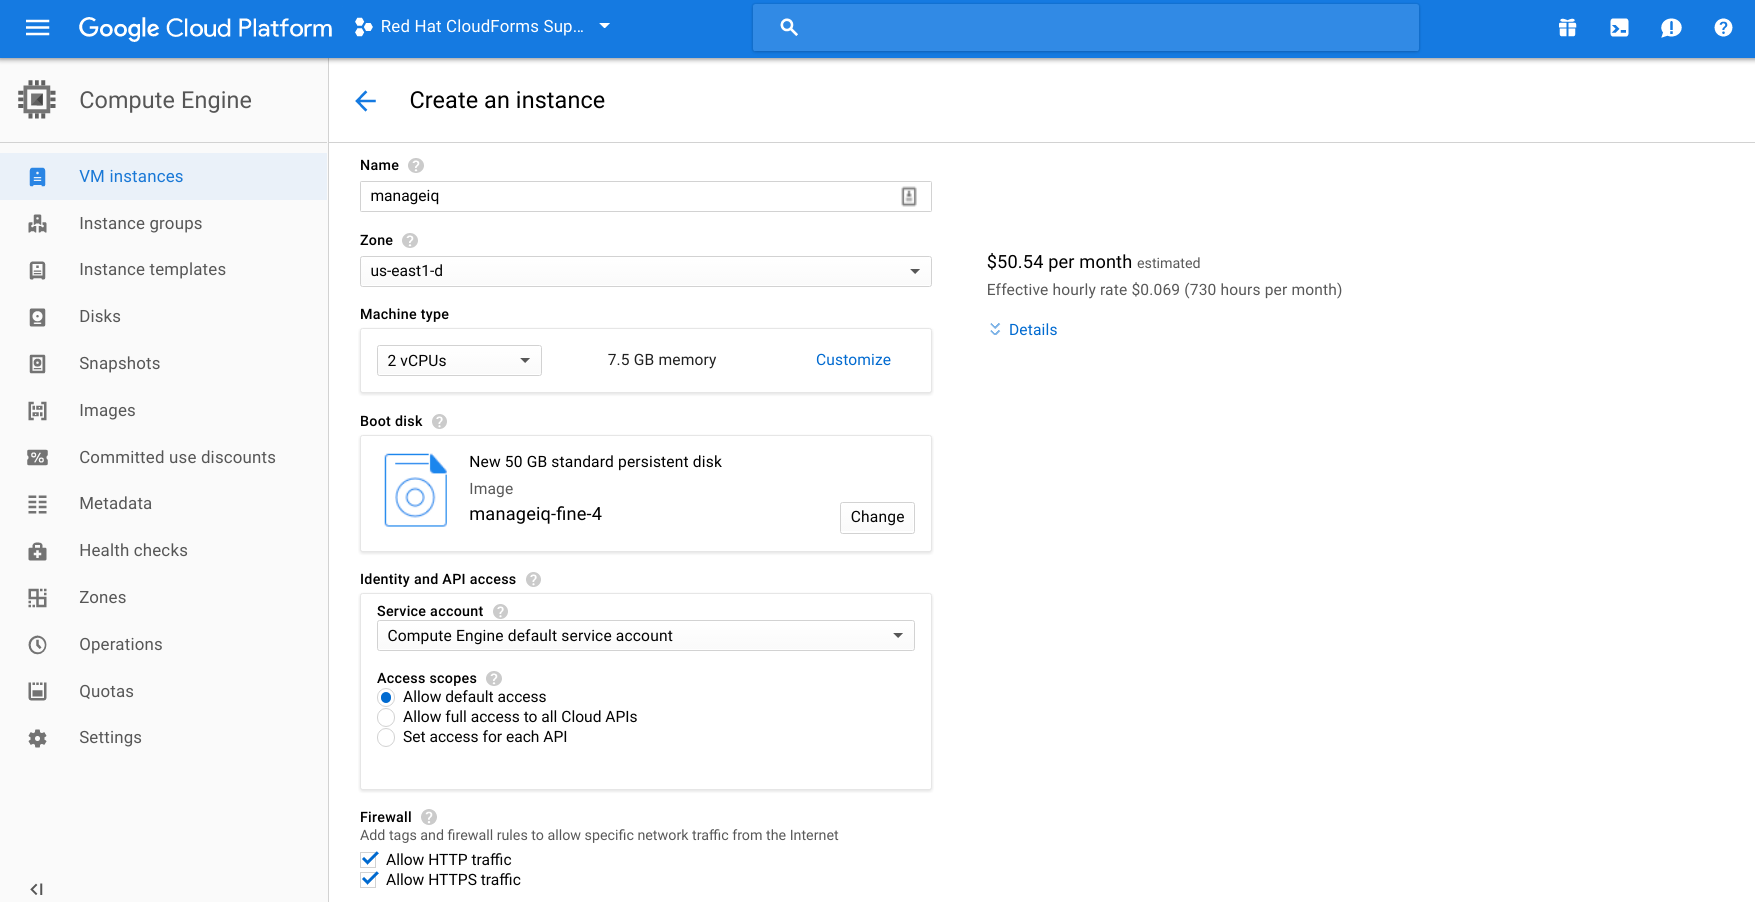Viewport: 1755px width, 902px height.
Task: Click Identity and API access help icon
Action: pyautogui.click(x=533, y=579)
